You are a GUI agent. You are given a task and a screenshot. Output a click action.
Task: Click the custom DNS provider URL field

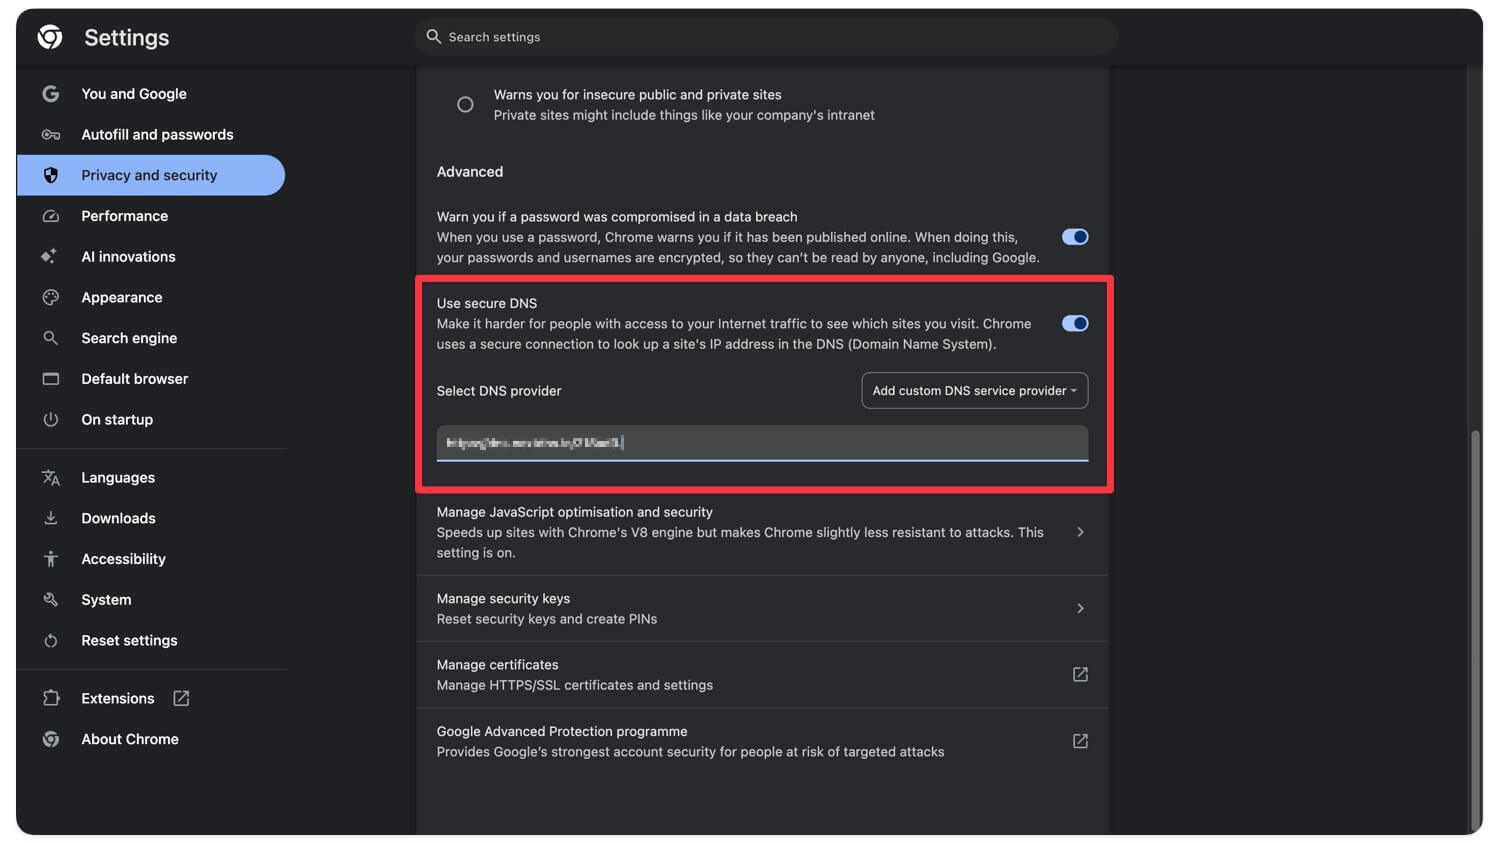(x=762, y=443)
